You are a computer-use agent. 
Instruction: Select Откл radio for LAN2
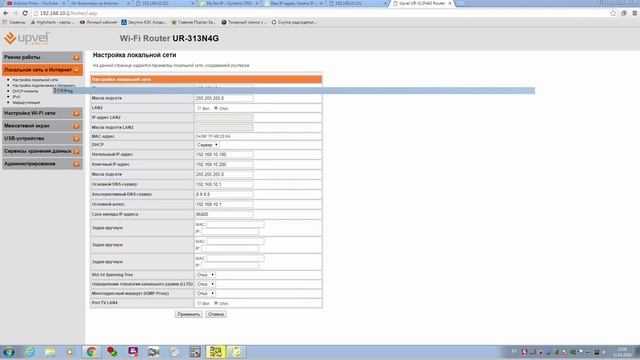pos(216,108)
